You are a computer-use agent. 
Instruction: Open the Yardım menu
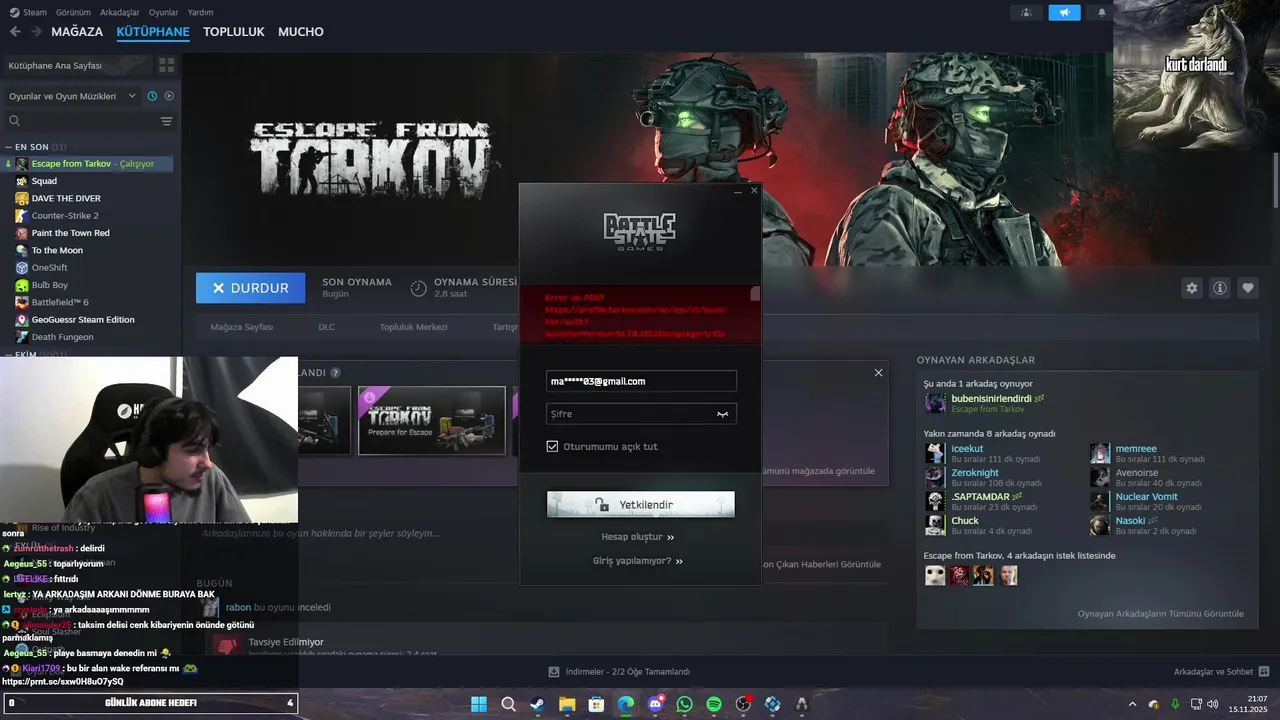[201, 12]
